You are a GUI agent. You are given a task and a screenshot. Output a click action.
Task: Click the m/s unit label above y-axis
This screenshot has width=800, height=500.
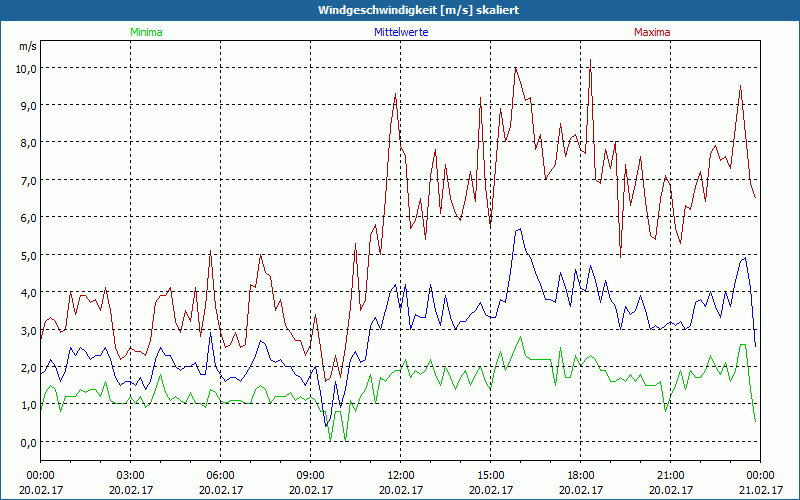[x=27, y=47]
